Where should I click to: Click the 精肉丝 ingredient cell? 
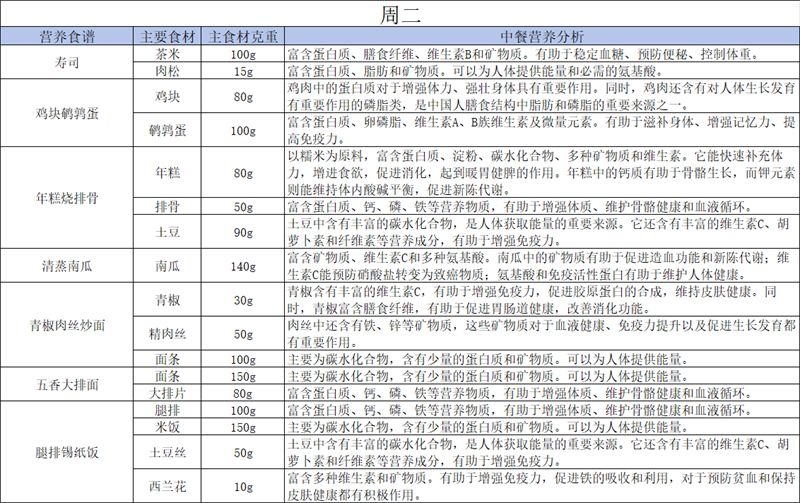coord(167,334)
